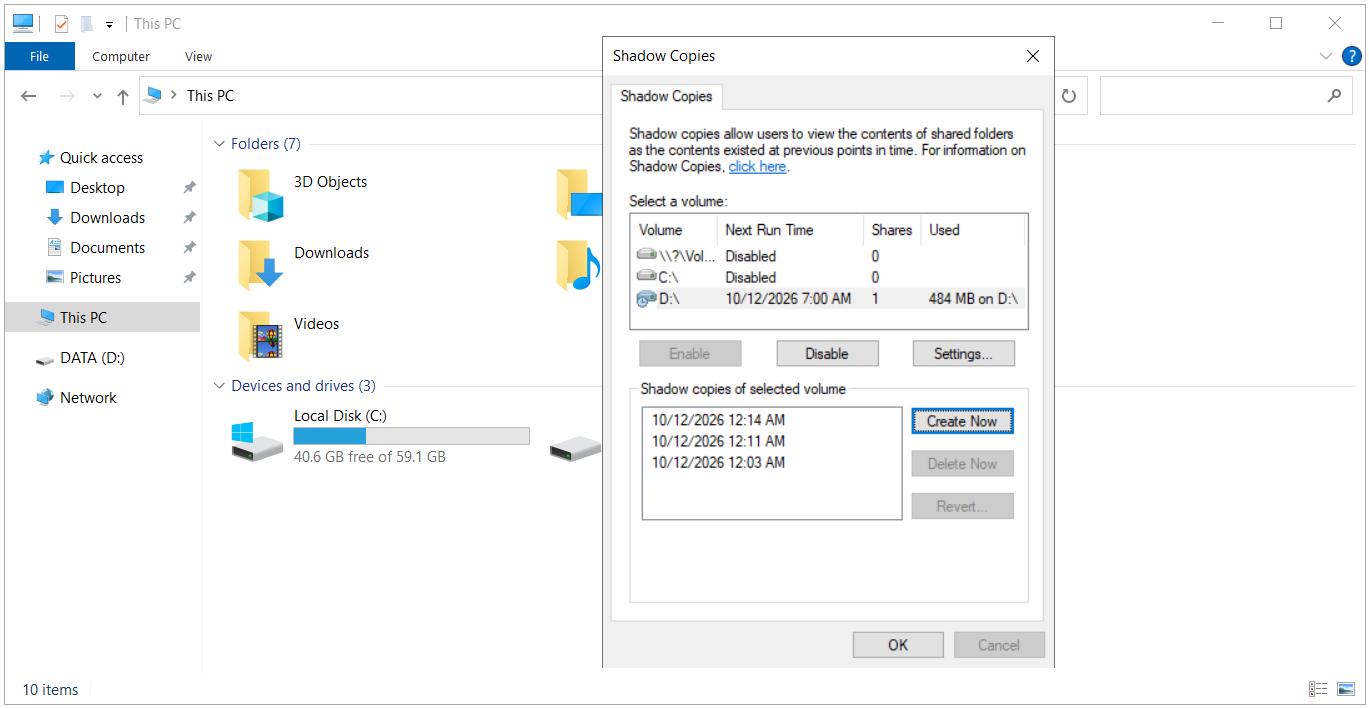Click the New folder icon in title bar
This screenshot has height=708, width=1369.
point(87,23)
